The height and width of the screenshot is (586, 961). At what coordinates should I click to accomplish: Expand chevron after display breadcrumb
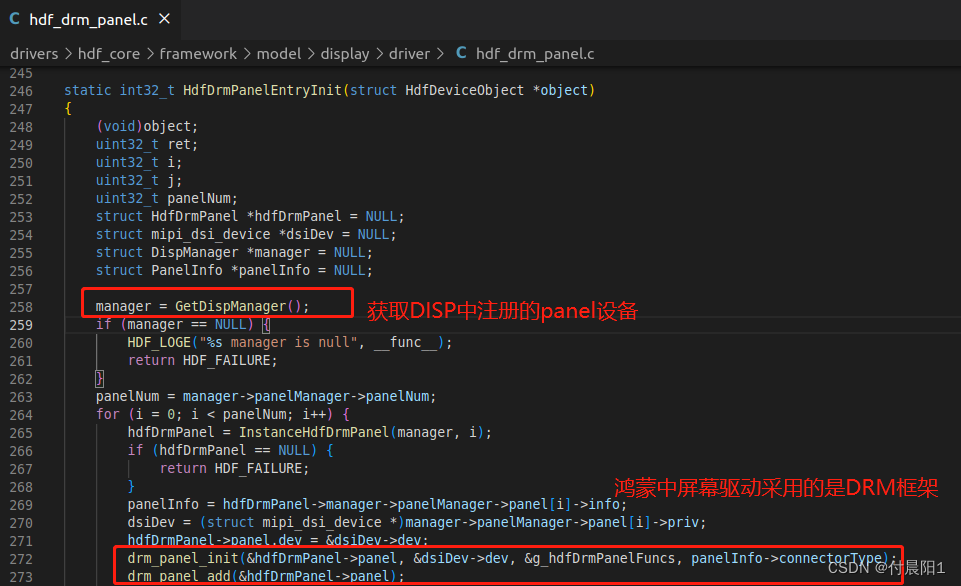click(x=379, y=55)
